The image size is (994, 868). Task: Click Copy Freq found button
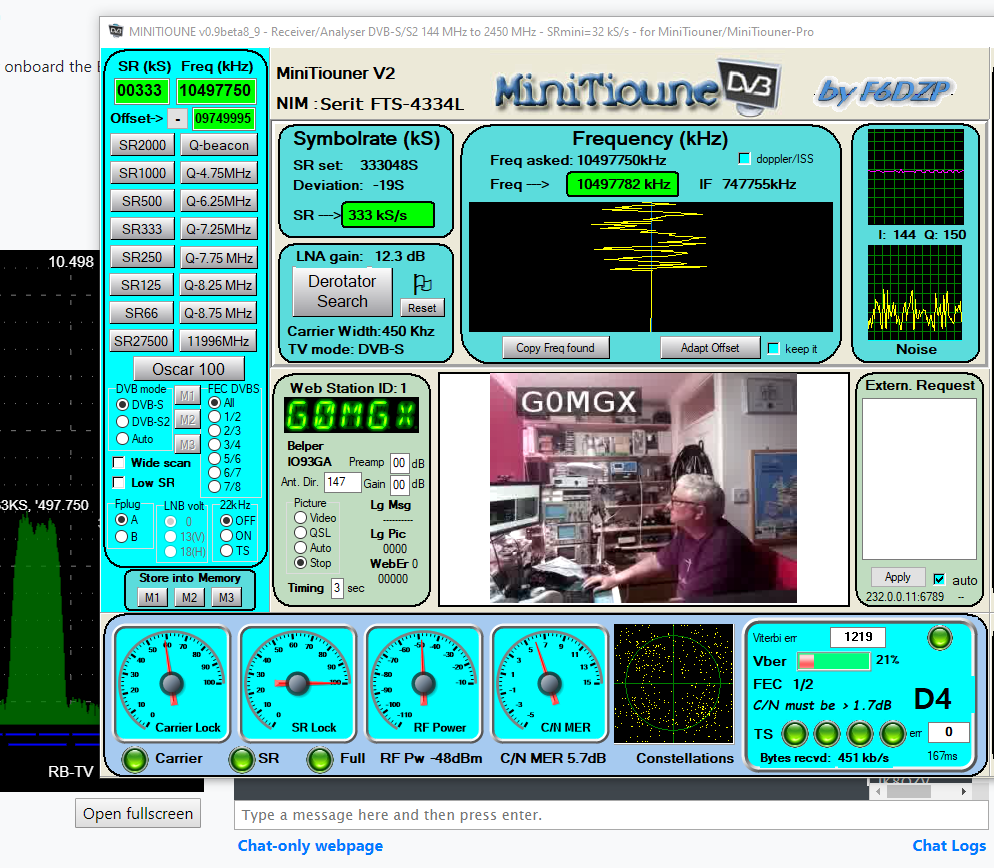point(555,347)
